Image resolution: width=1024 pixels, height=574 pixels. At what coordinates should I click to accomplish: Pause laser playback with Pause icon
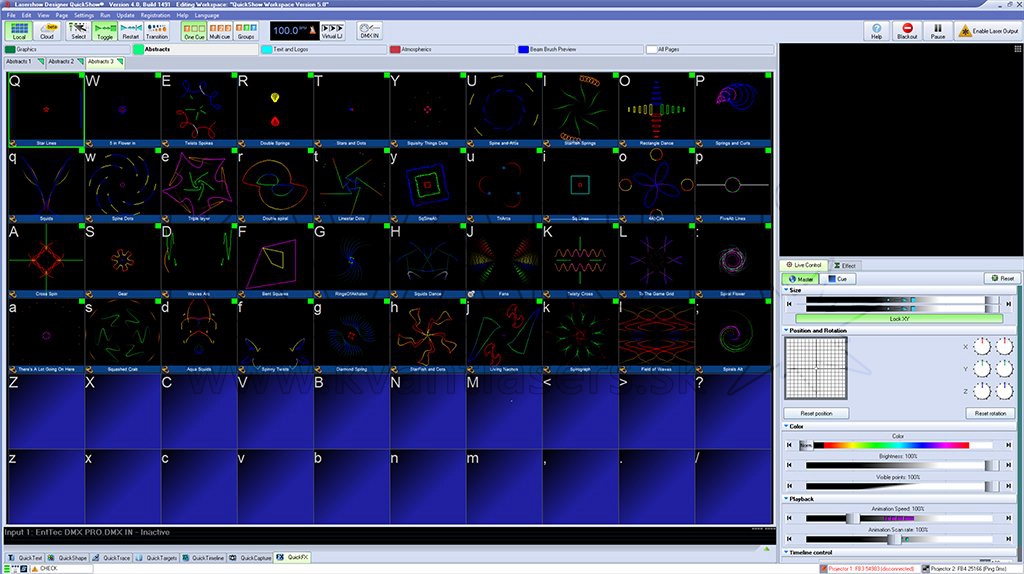pyautogui.click(x=938, y=31)
